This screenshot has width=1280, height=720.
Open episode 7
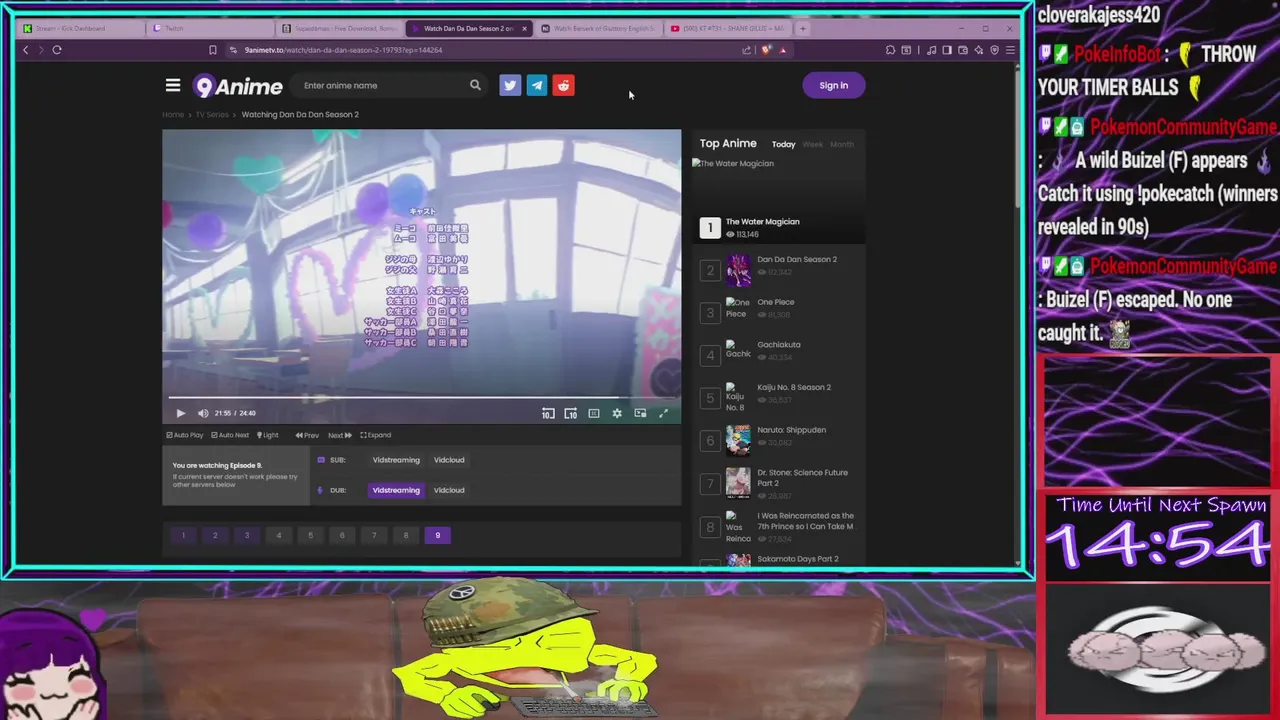[x=374, y=535]
